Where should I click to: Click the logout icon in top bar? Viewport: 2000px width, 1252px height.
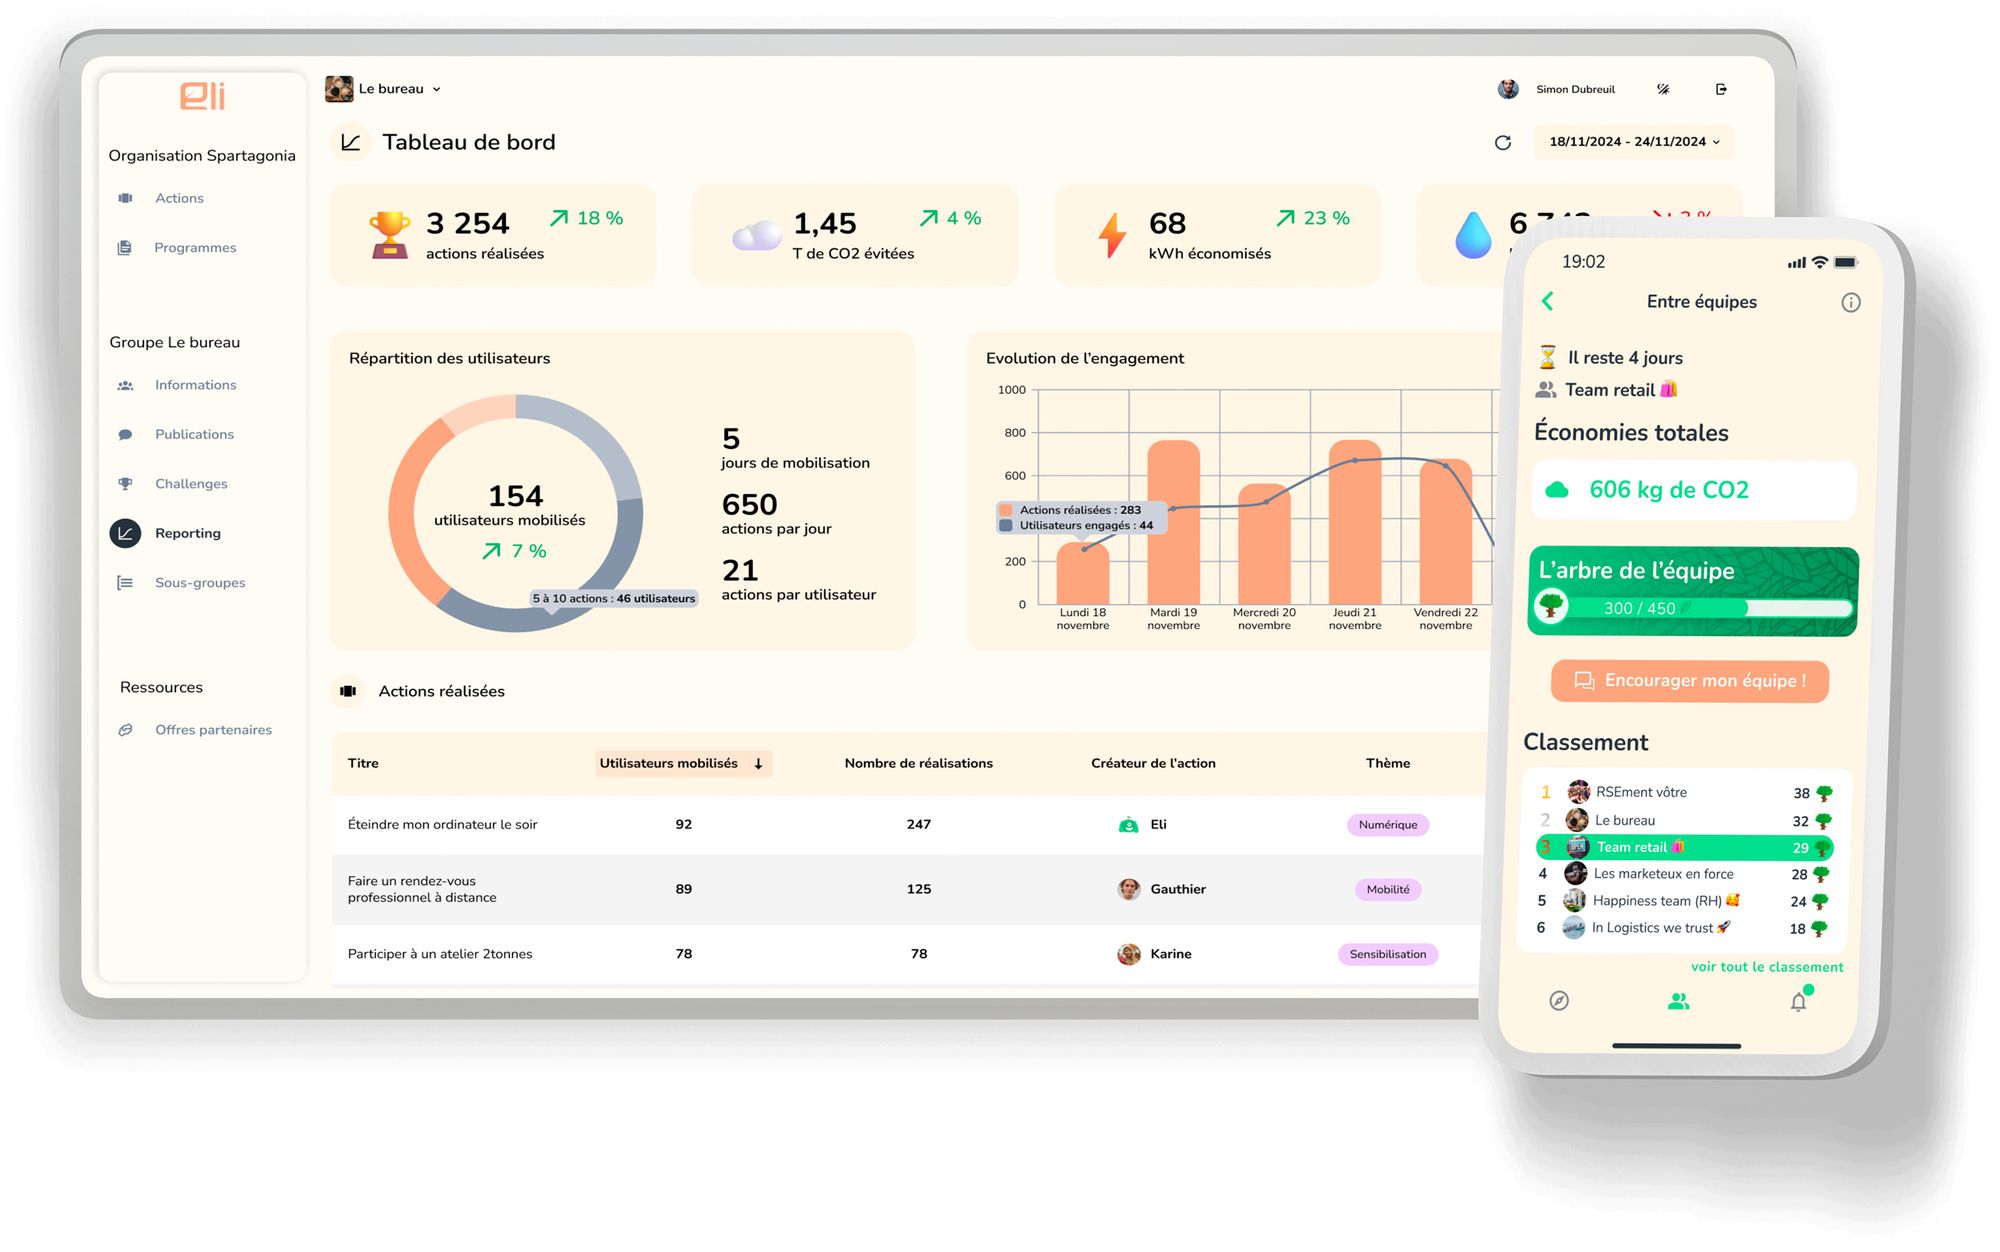[x=1721, y=90]
